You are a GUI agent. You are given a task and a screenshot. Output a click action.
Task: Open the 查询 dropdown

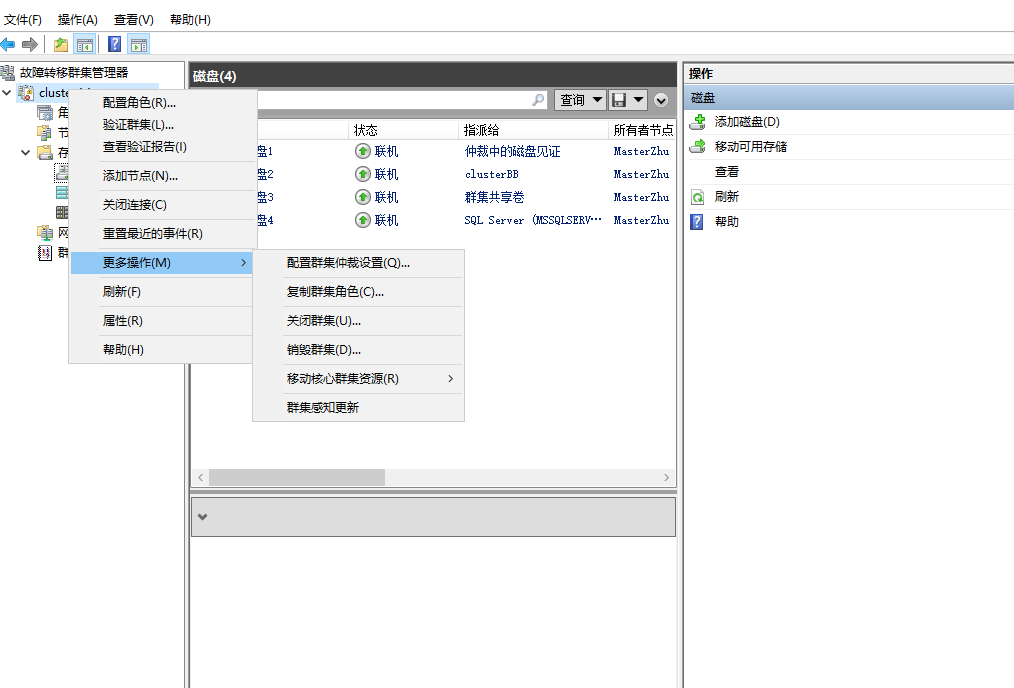click(580, 100)
